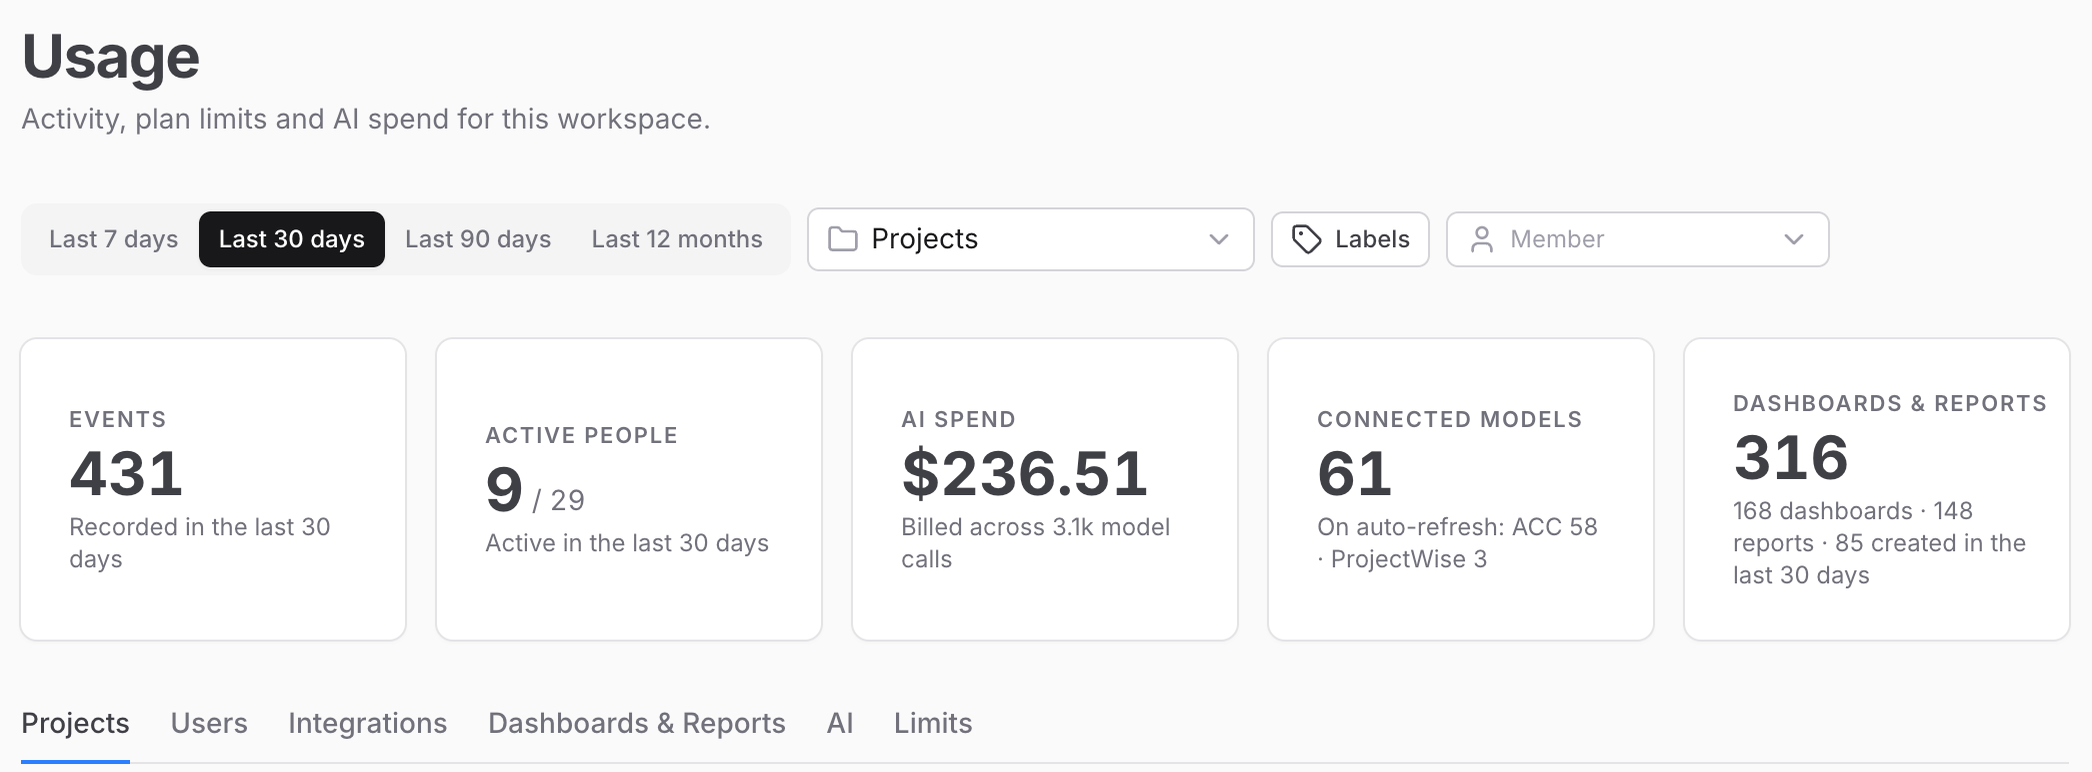This screenshot has width=2092, height=772.
Task: Click the Active People count 9
Action: pos(504,490)
